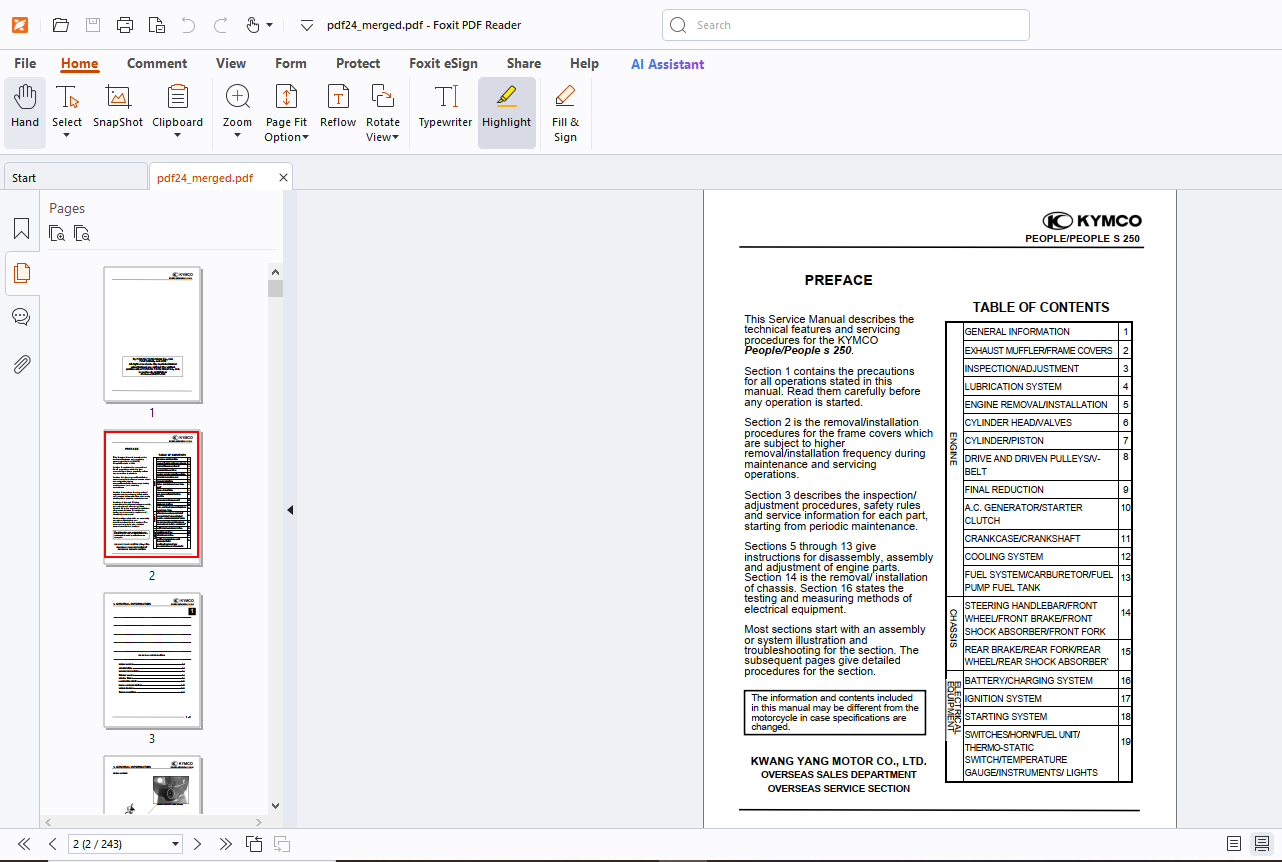Click the Foxit logo icon in title bar
Viewport: 1282px width, 862px height.
(x=20, y=25)
